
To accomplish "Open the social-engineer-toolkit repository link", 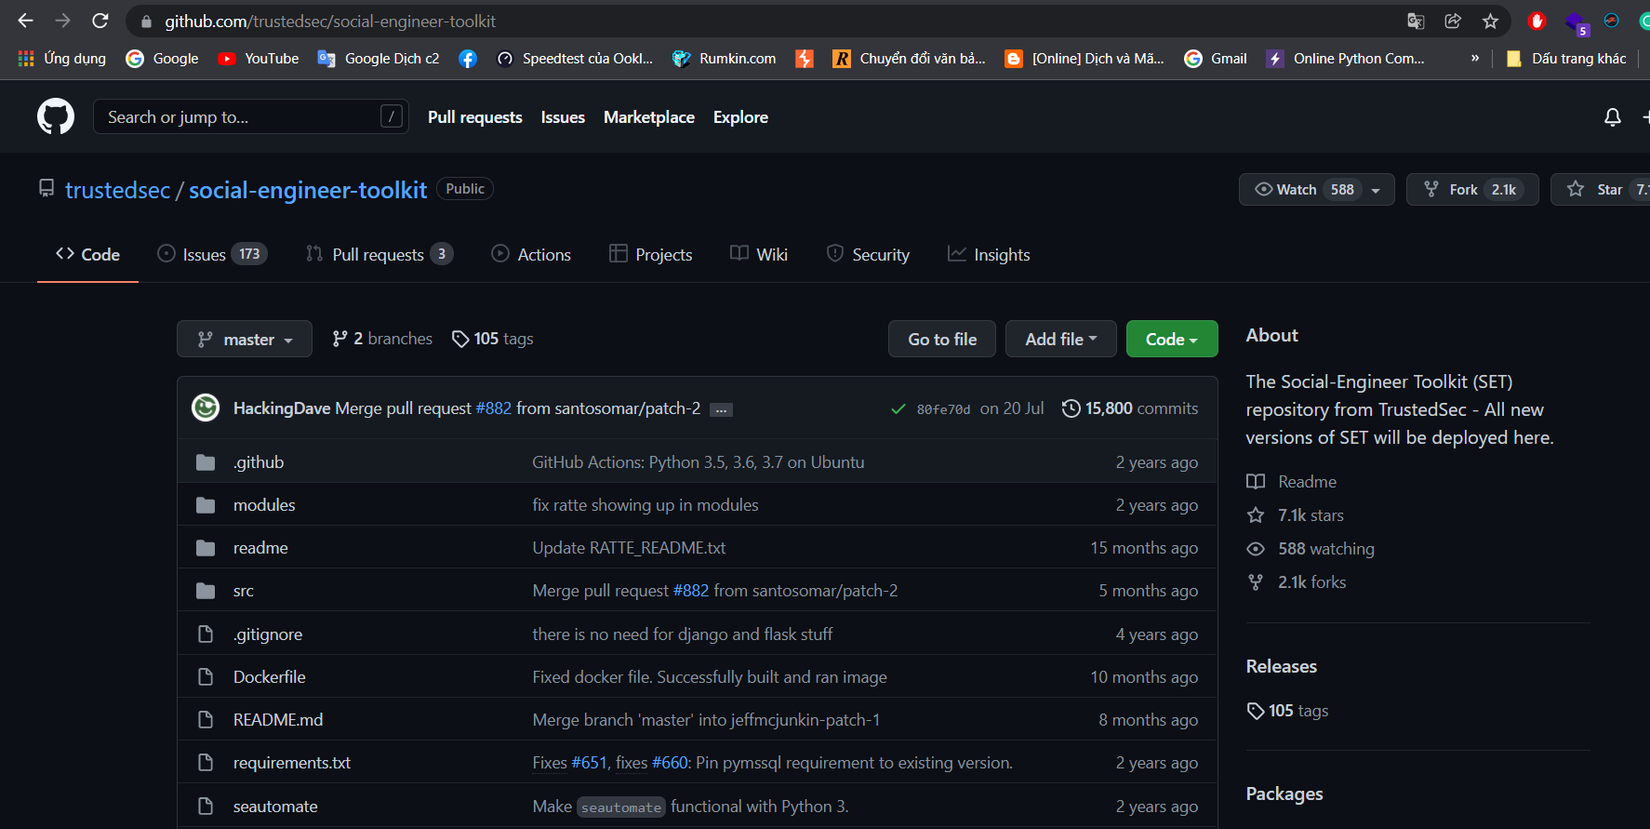I will (308, 190).
